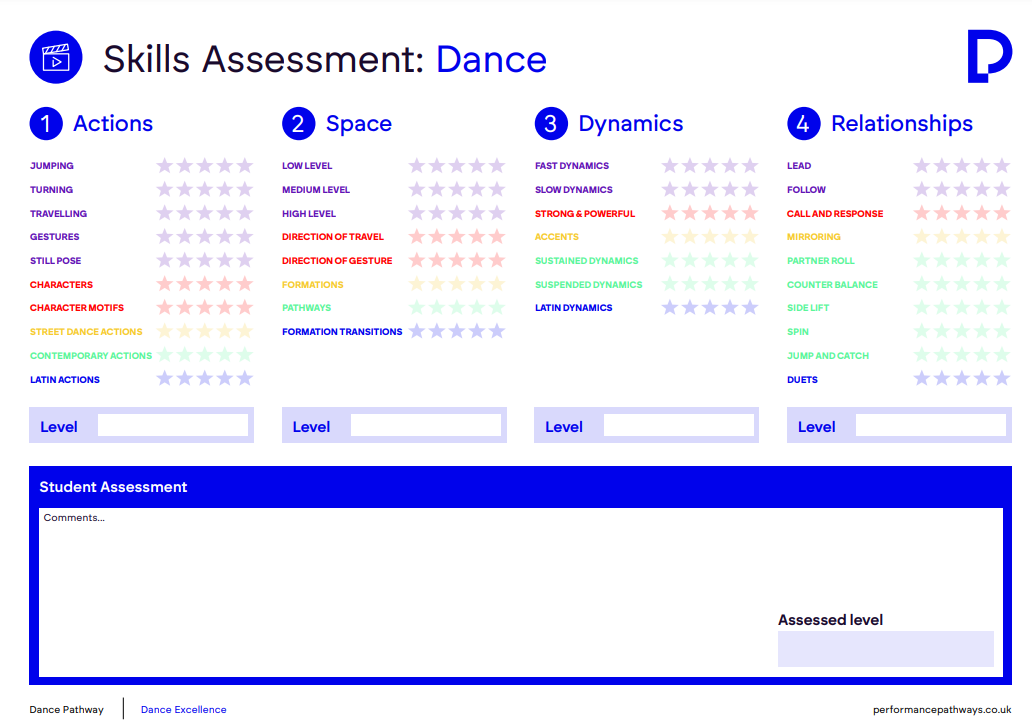This screenshot has width=1032, height=727.
Task: Click the COUNTER BALANCE label
Action: point(833,285)
